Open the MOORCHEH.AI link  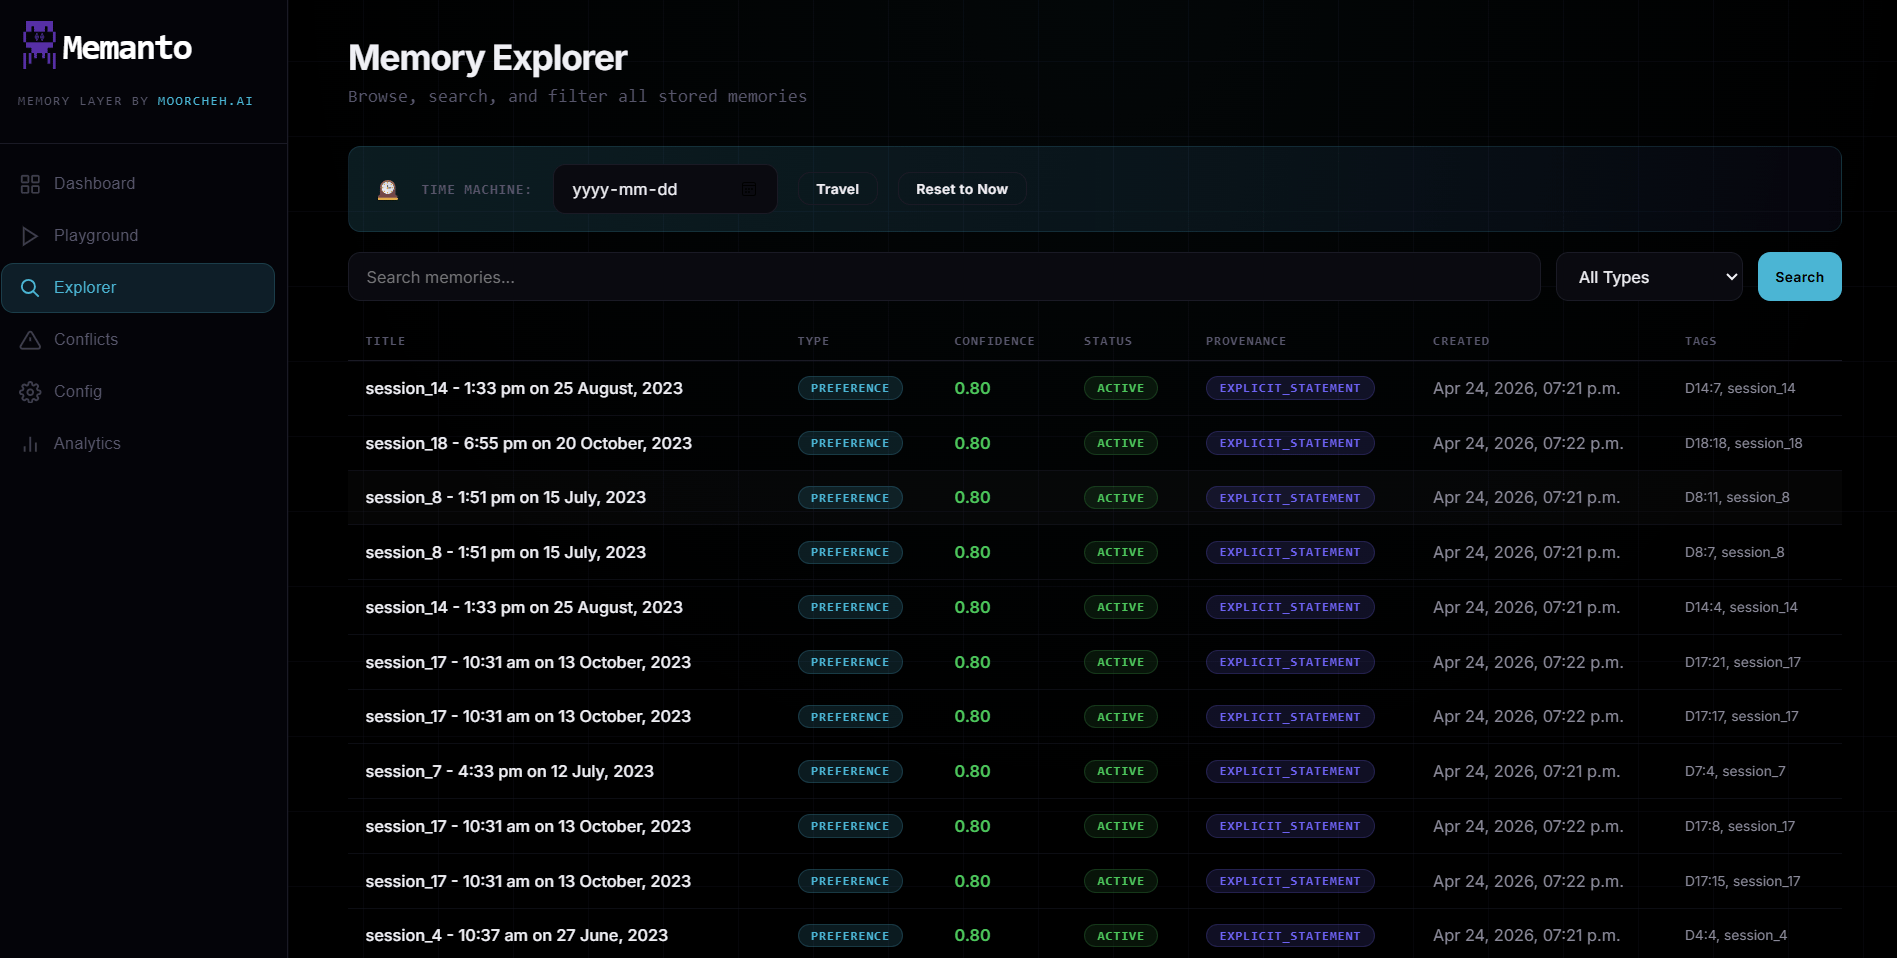click(205, 101)
